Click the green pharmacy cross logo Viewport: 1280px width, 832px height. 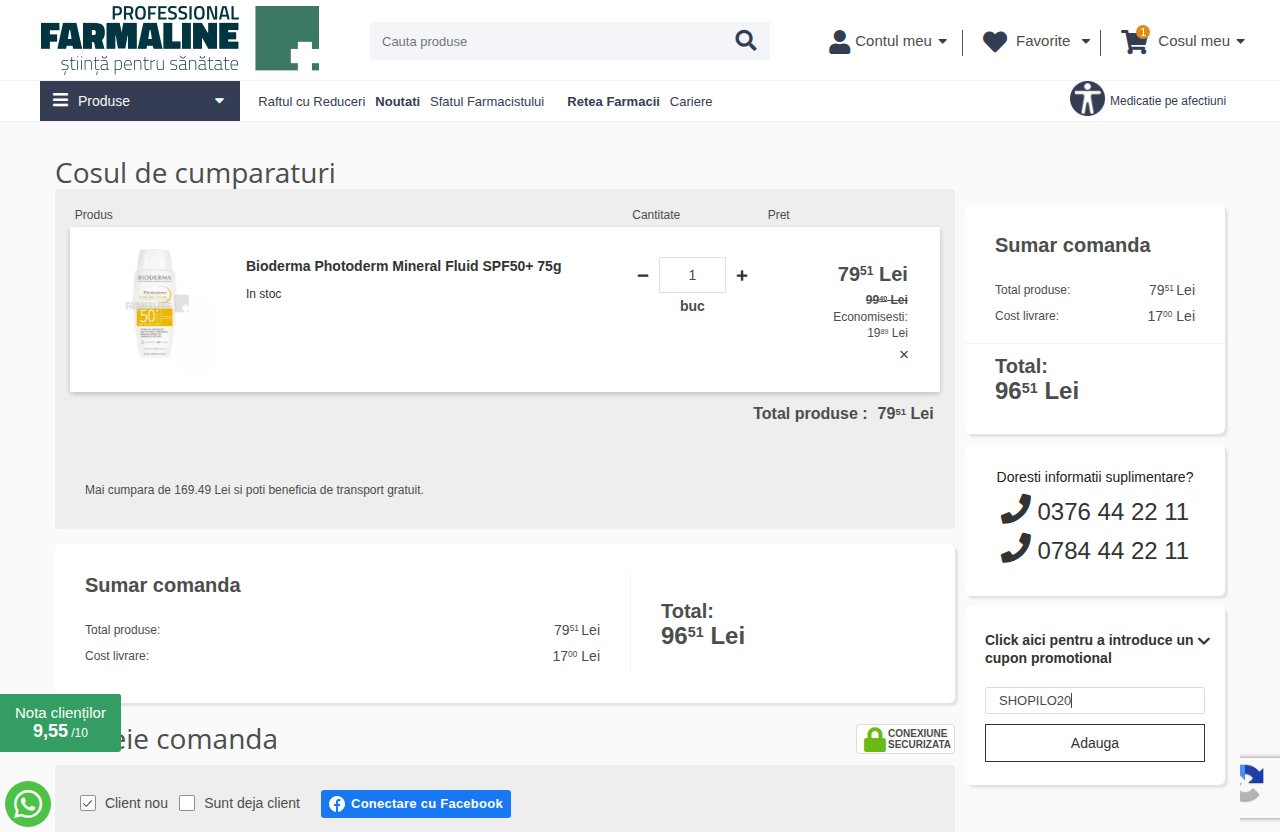click(287, 38)
